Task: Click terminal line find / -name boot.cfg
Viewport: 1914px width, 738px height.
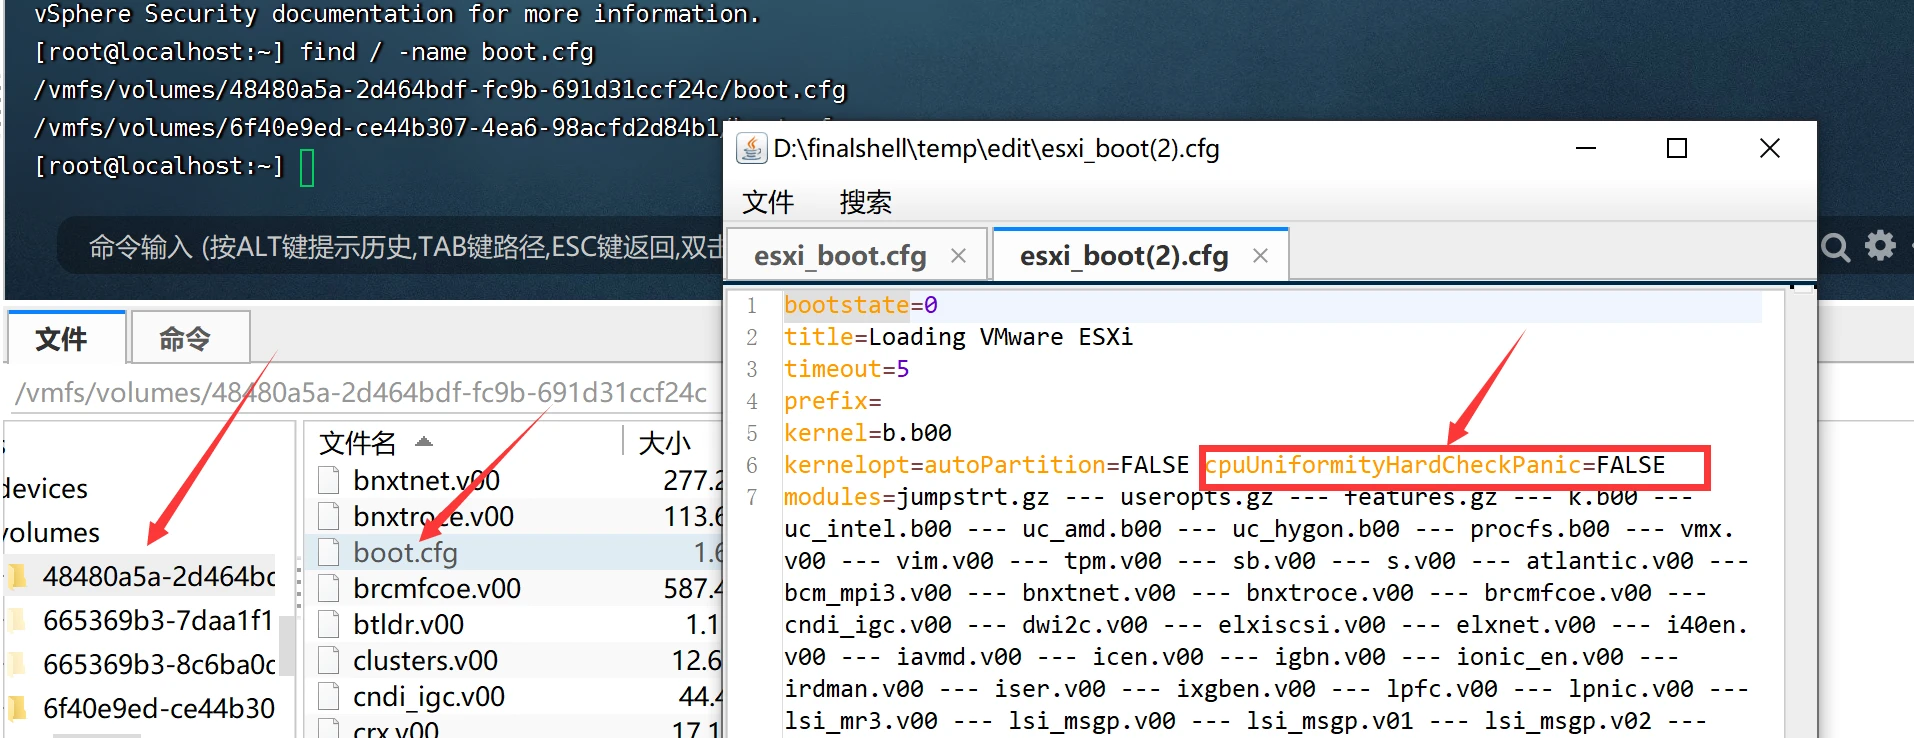Action: coord(447,52)
